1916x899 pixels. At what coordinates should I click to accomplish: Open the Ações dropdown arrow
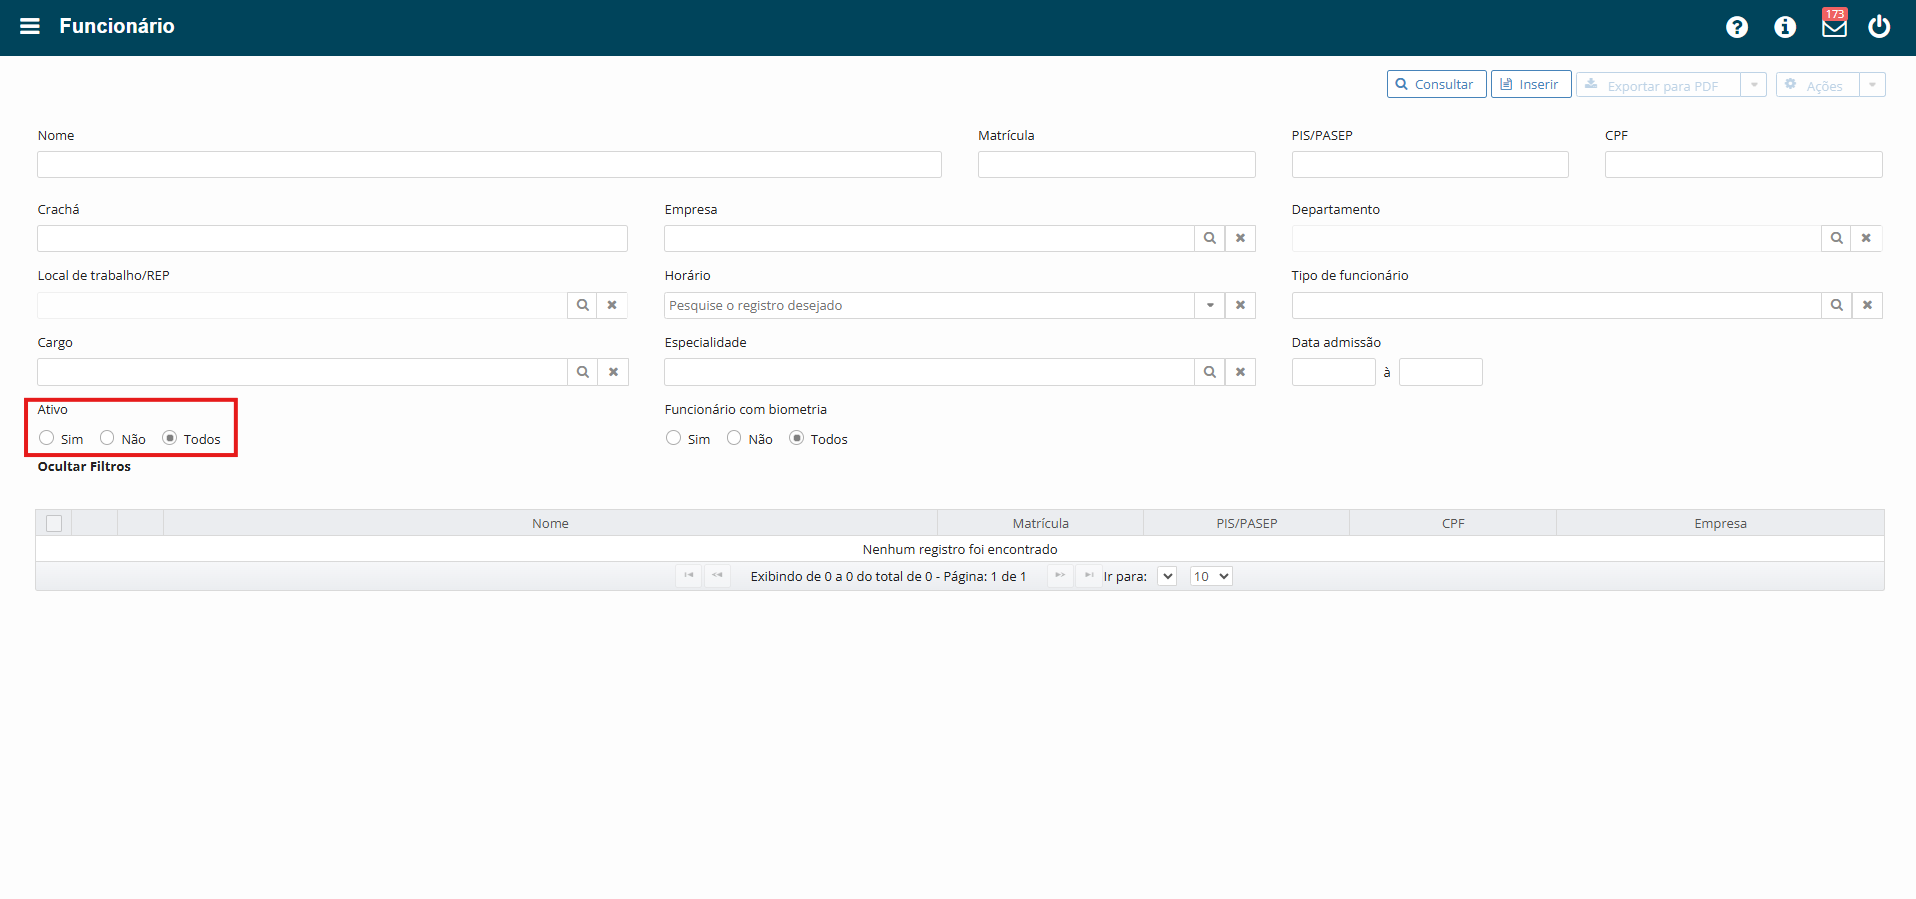(1872, 85)
